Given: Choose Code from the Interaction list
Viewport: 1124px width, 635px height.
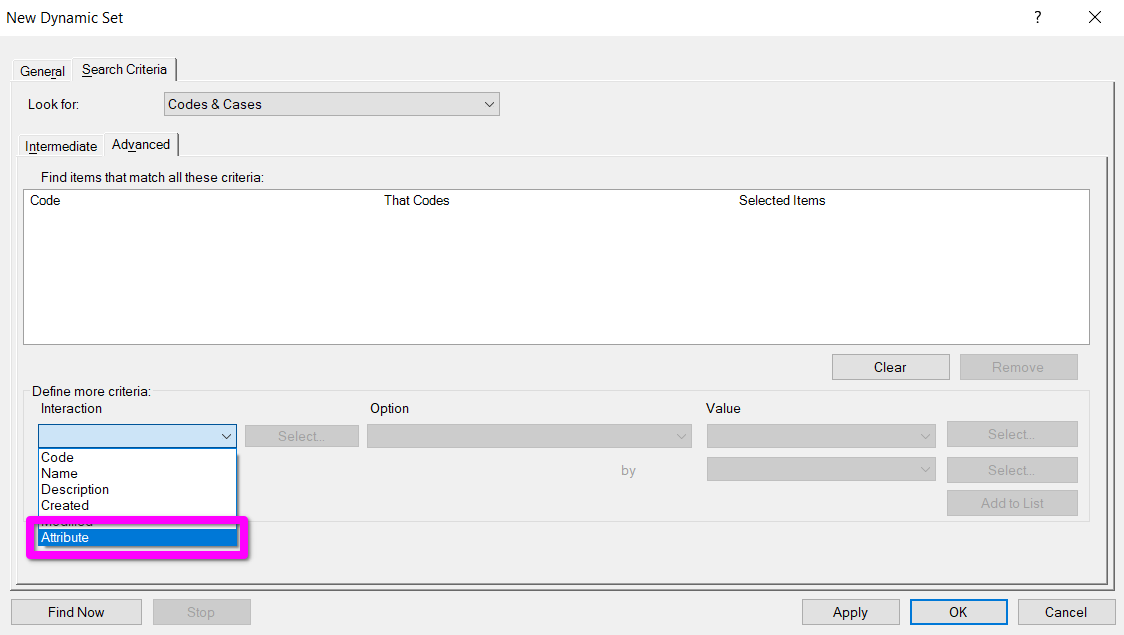Looking at the screenshot, I should click(x=58, y=457).
